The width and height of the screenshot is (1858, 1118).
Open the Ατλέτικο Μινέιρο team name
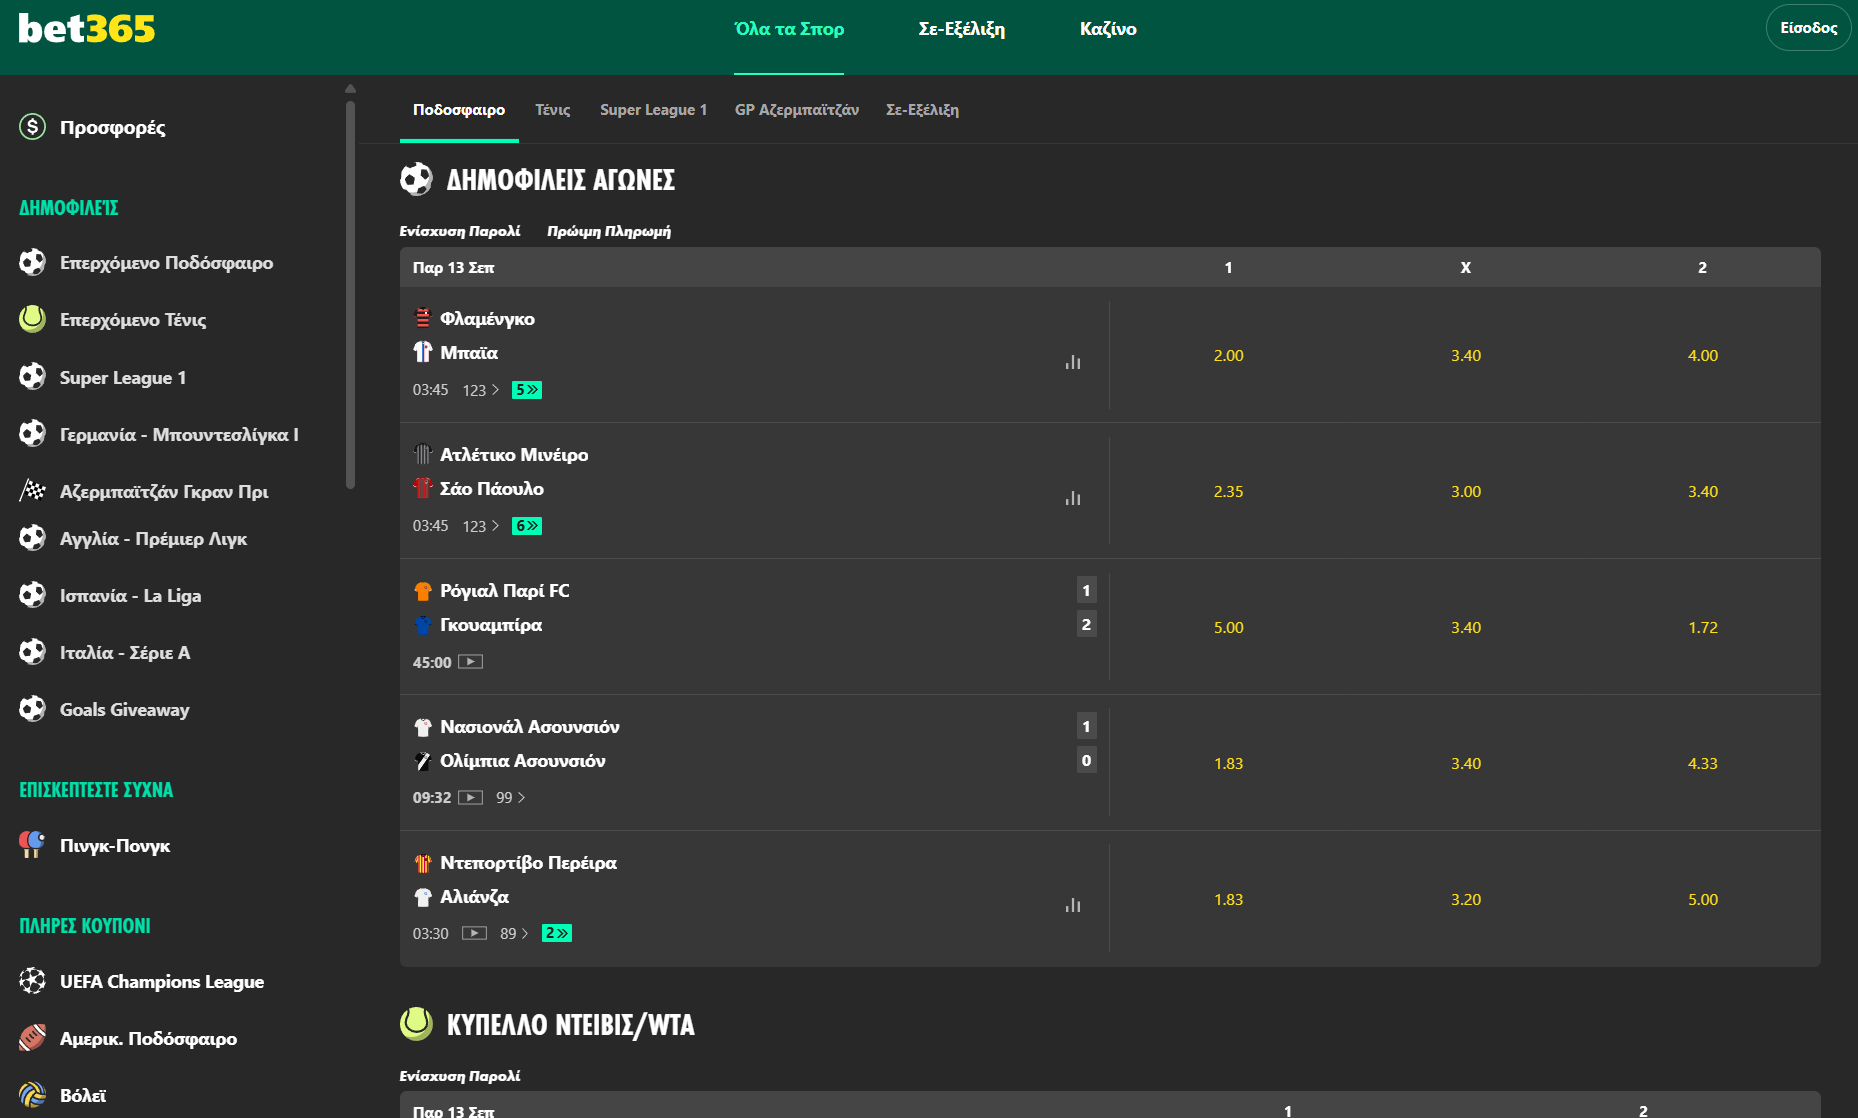[514, 454]
